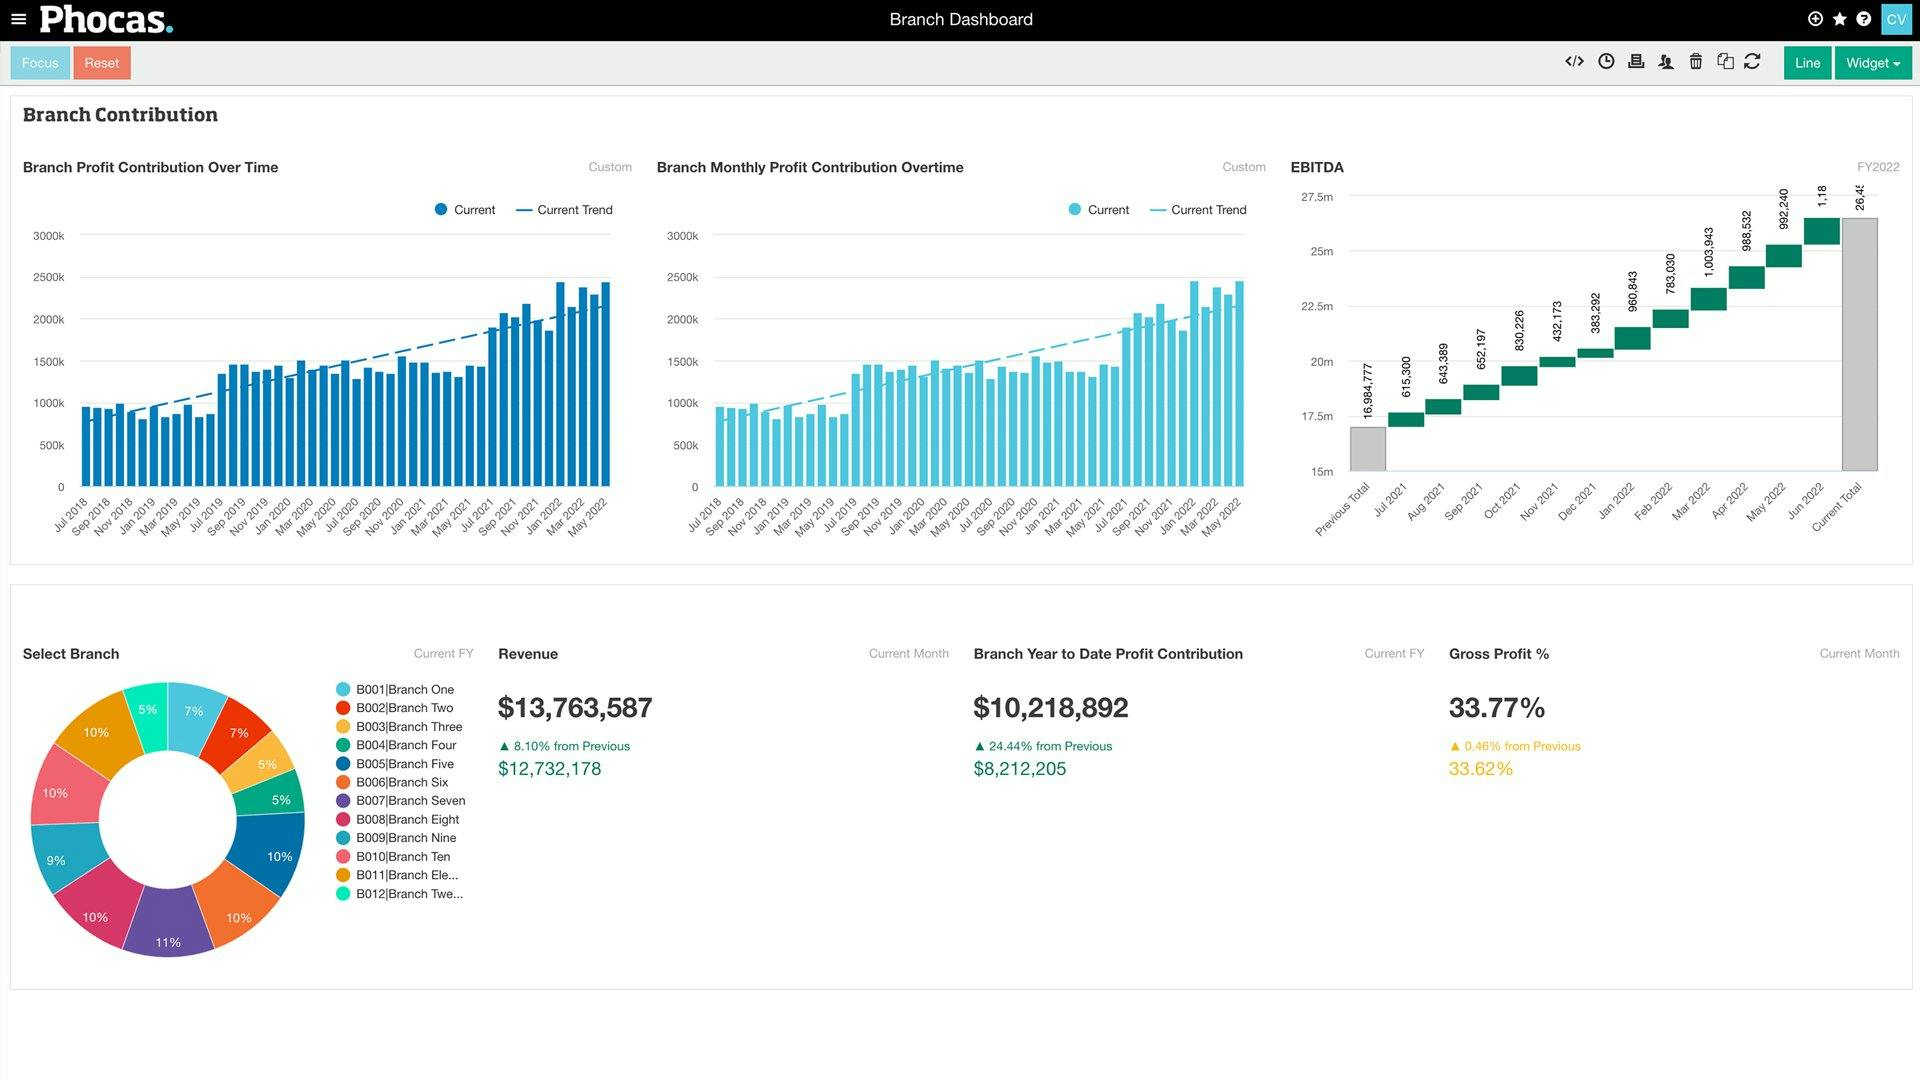Click the Reset button
1920x1080 pixels.
click(102, 62)
